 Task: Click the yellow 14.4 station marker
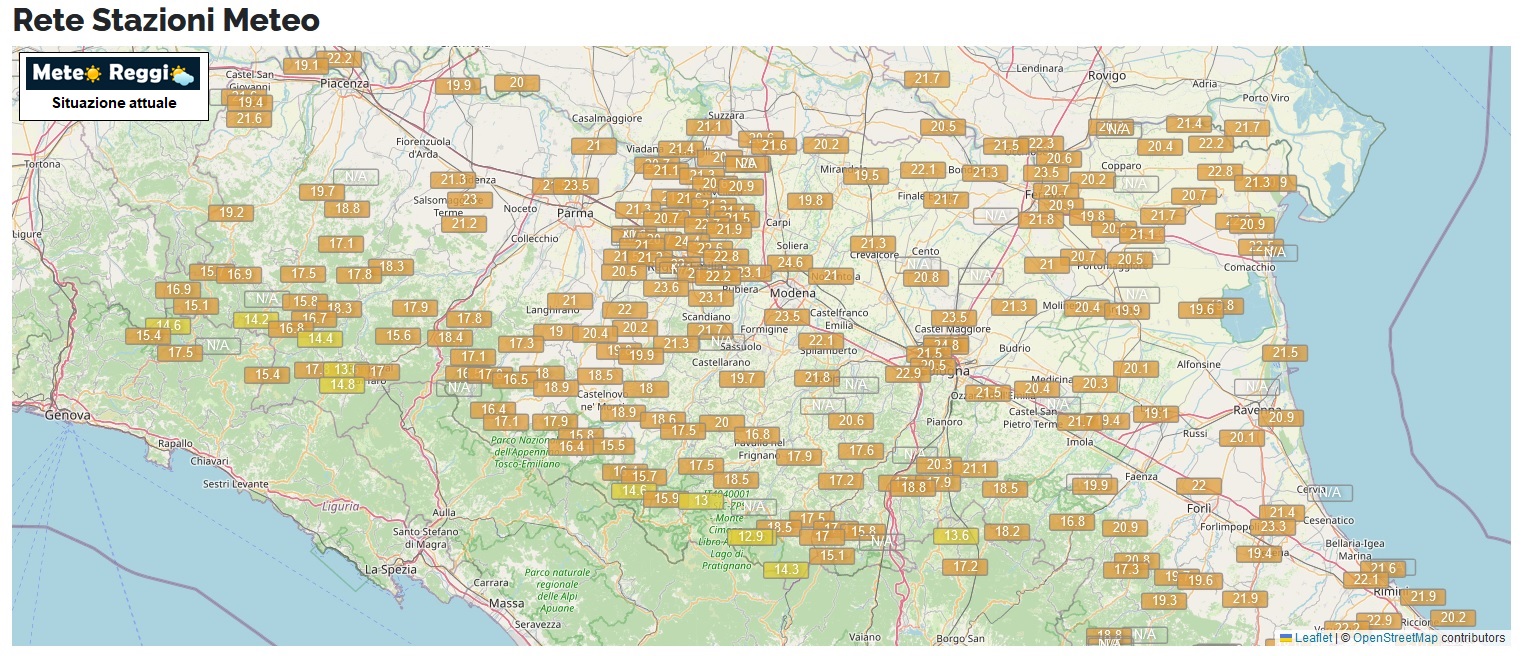tap(320, 339)
